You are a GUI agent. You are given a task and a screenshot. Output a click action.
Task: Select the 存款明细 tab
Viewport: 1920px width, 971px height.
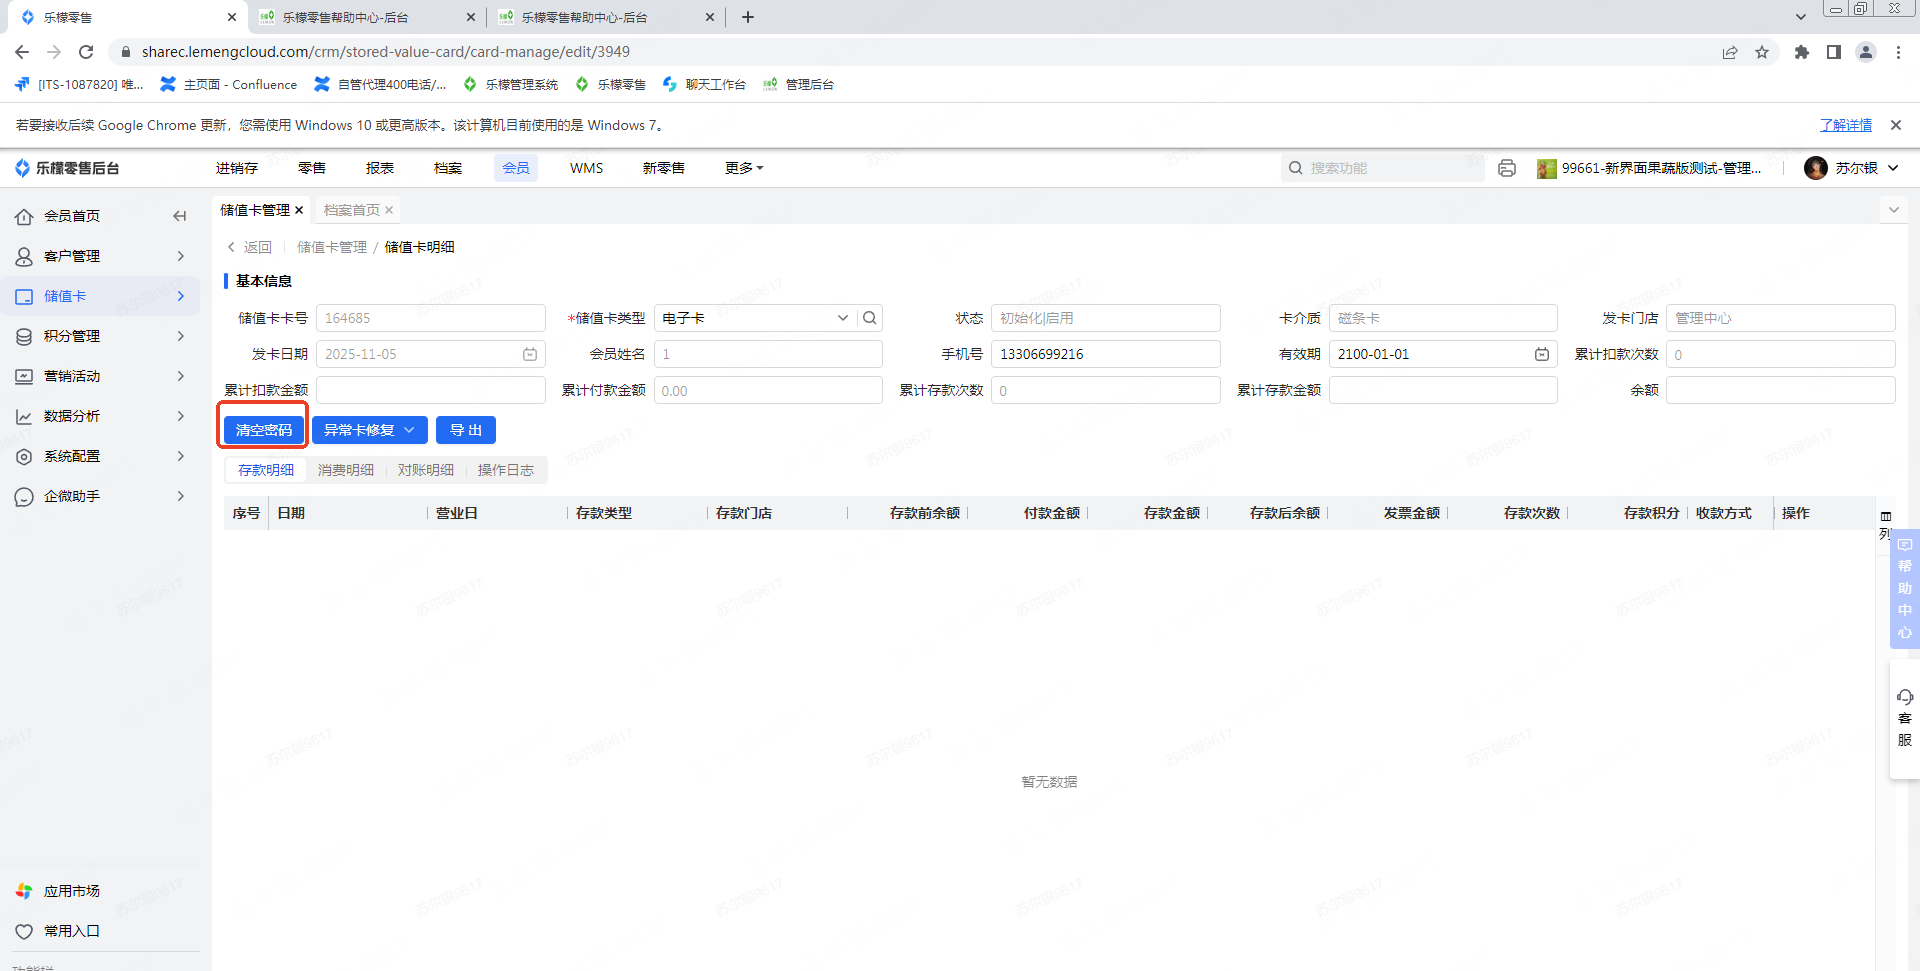266,470
